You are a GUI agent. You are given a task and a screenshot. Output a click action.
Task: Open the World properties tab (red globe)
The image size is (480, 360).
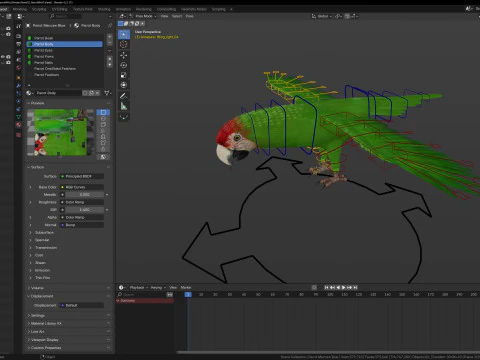(19, 68)
